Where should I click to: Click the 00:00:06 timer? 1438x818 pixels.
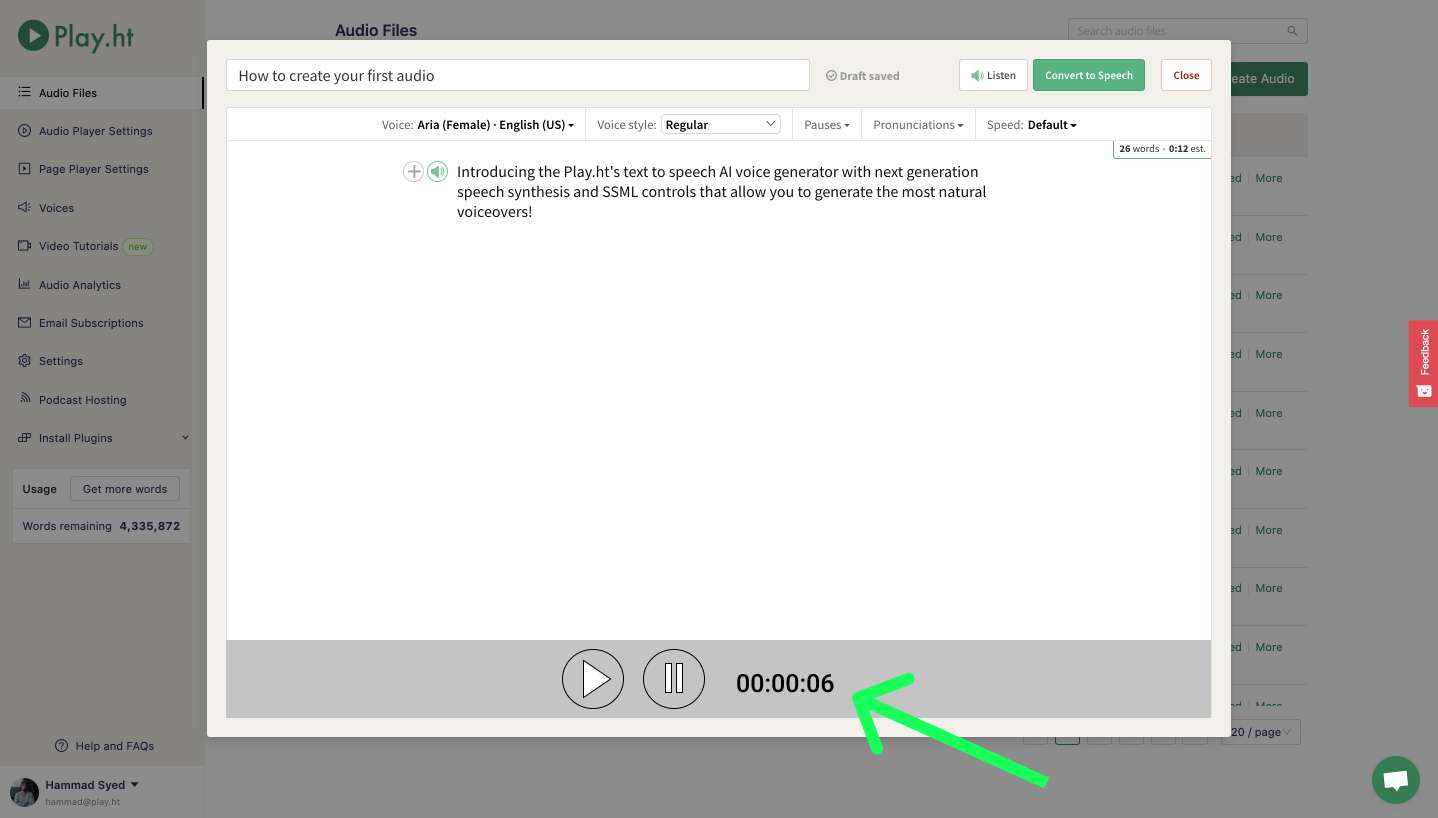[x=785, y=683]
